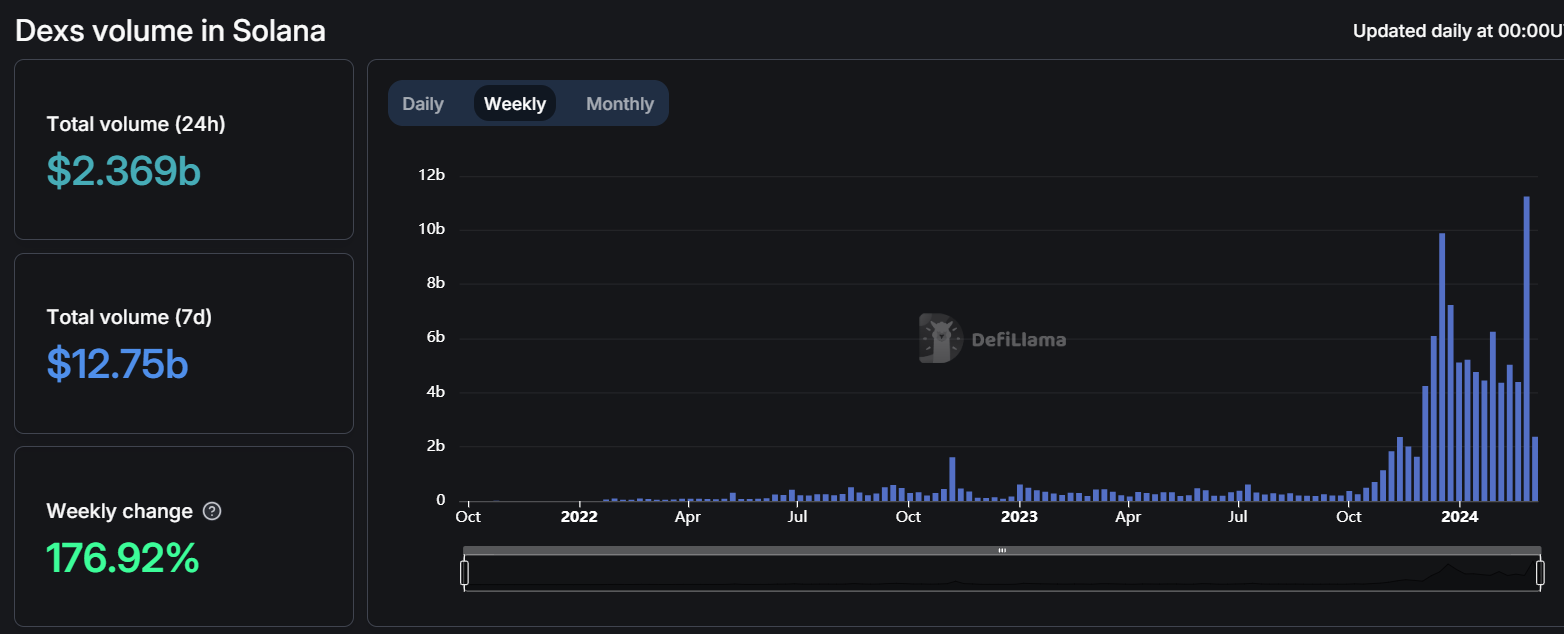Click the late-2023 peak bar near 10b
1564x634 pixels.
1442,368
